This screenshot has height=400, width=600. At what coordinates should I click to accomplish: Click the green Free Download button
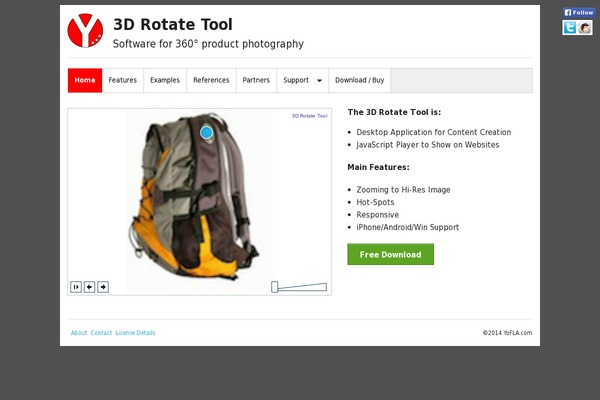390,255
